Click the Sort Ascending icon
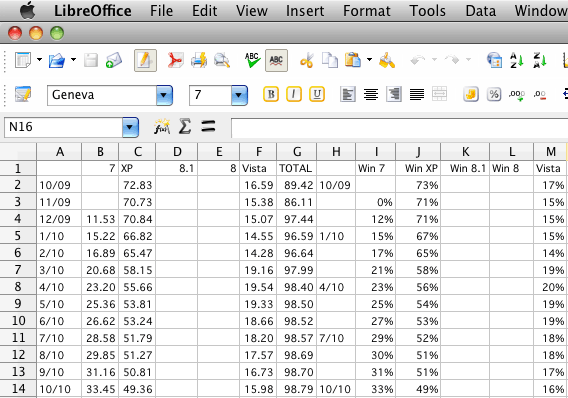The width and height of the screenshot is (568, 398). click(517, 60)
